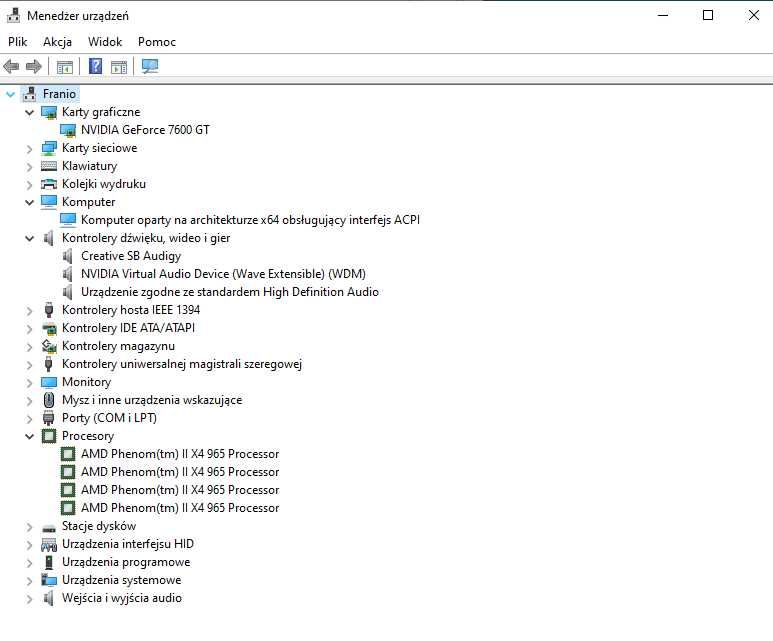Click the Karty sieciowe network icon

click(49, 148)
